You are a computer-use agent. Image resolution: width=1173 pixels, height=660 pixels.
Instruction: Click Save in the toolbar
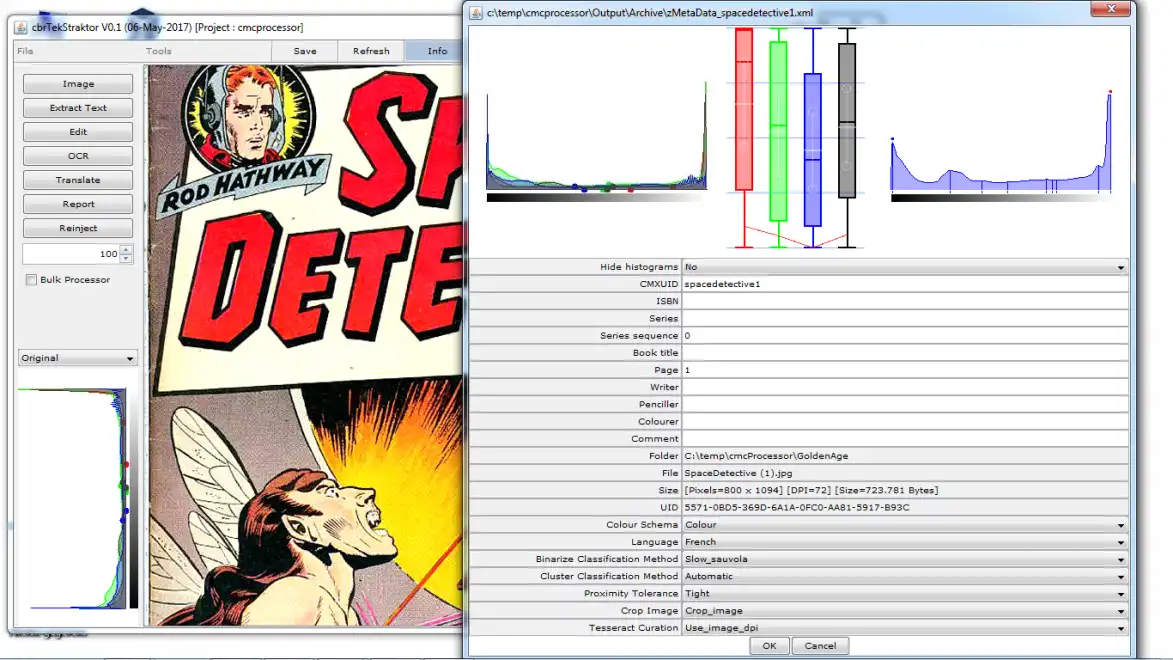pos(304,51)
